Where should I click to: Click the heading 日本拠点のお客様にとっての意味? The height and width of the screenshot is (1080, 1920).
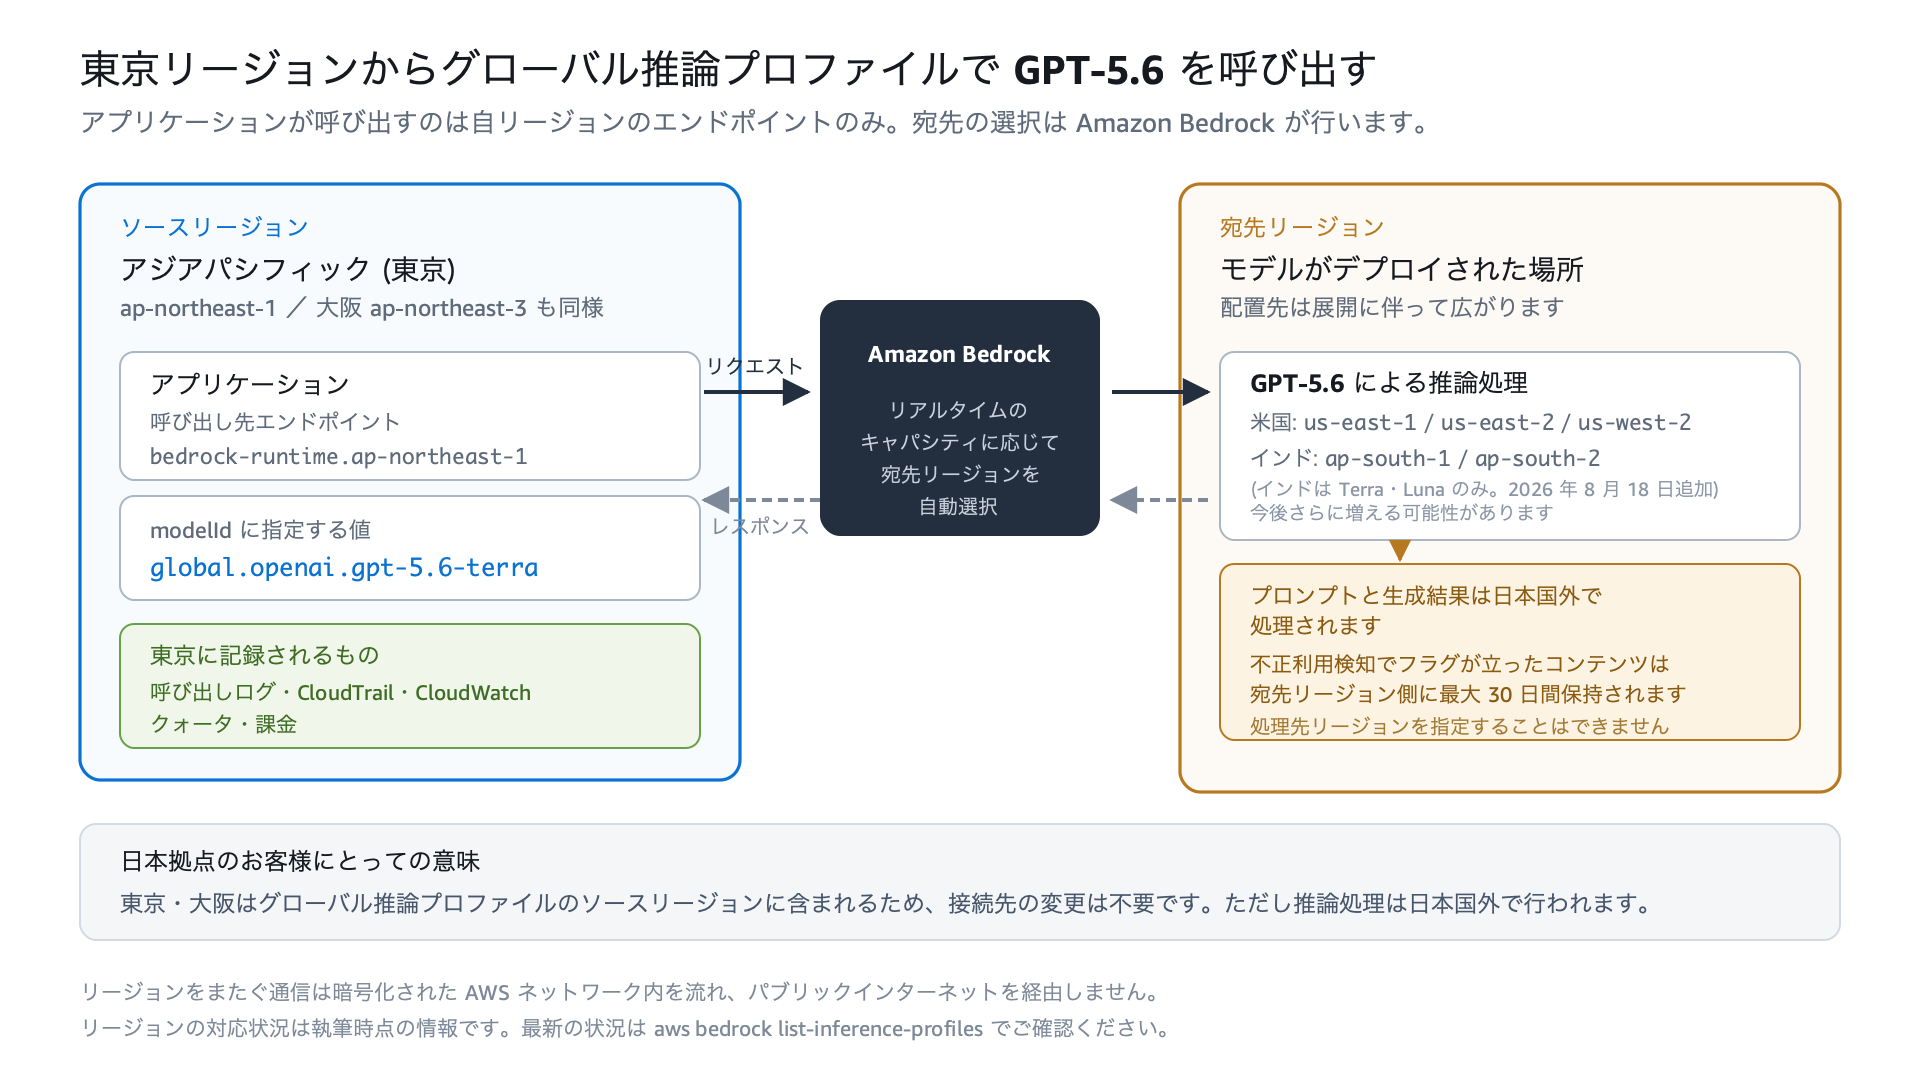[x=300, y=861]
